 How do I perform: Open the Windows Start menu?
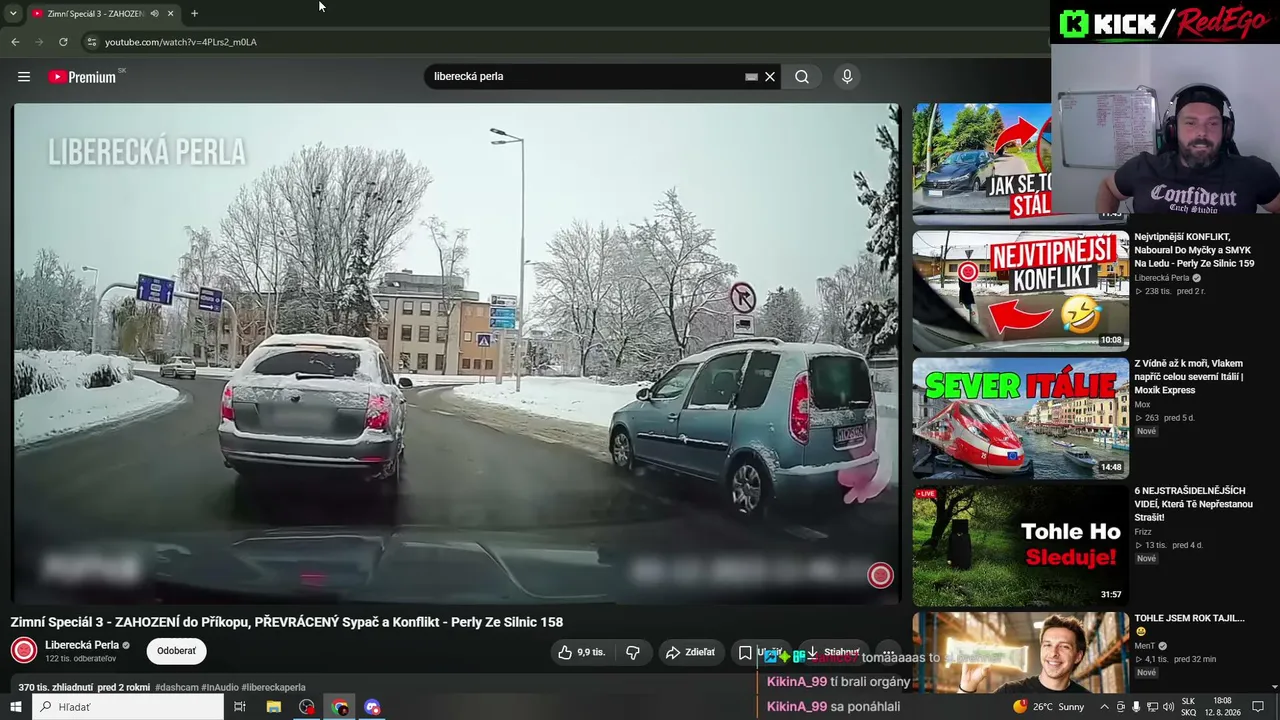tap(16, 707)
